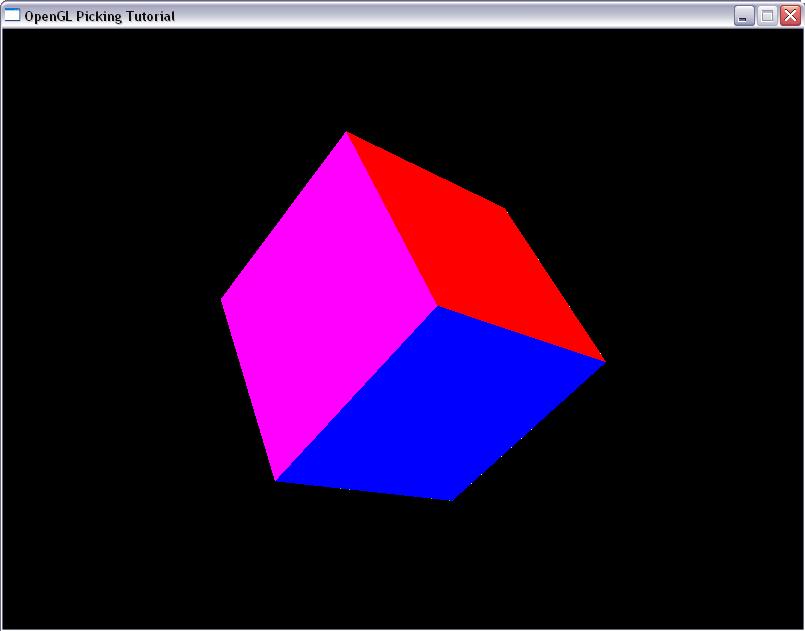Click the rightmost corner of the cube
This screenshot has width=805, height=631.
tap(603, 361)
